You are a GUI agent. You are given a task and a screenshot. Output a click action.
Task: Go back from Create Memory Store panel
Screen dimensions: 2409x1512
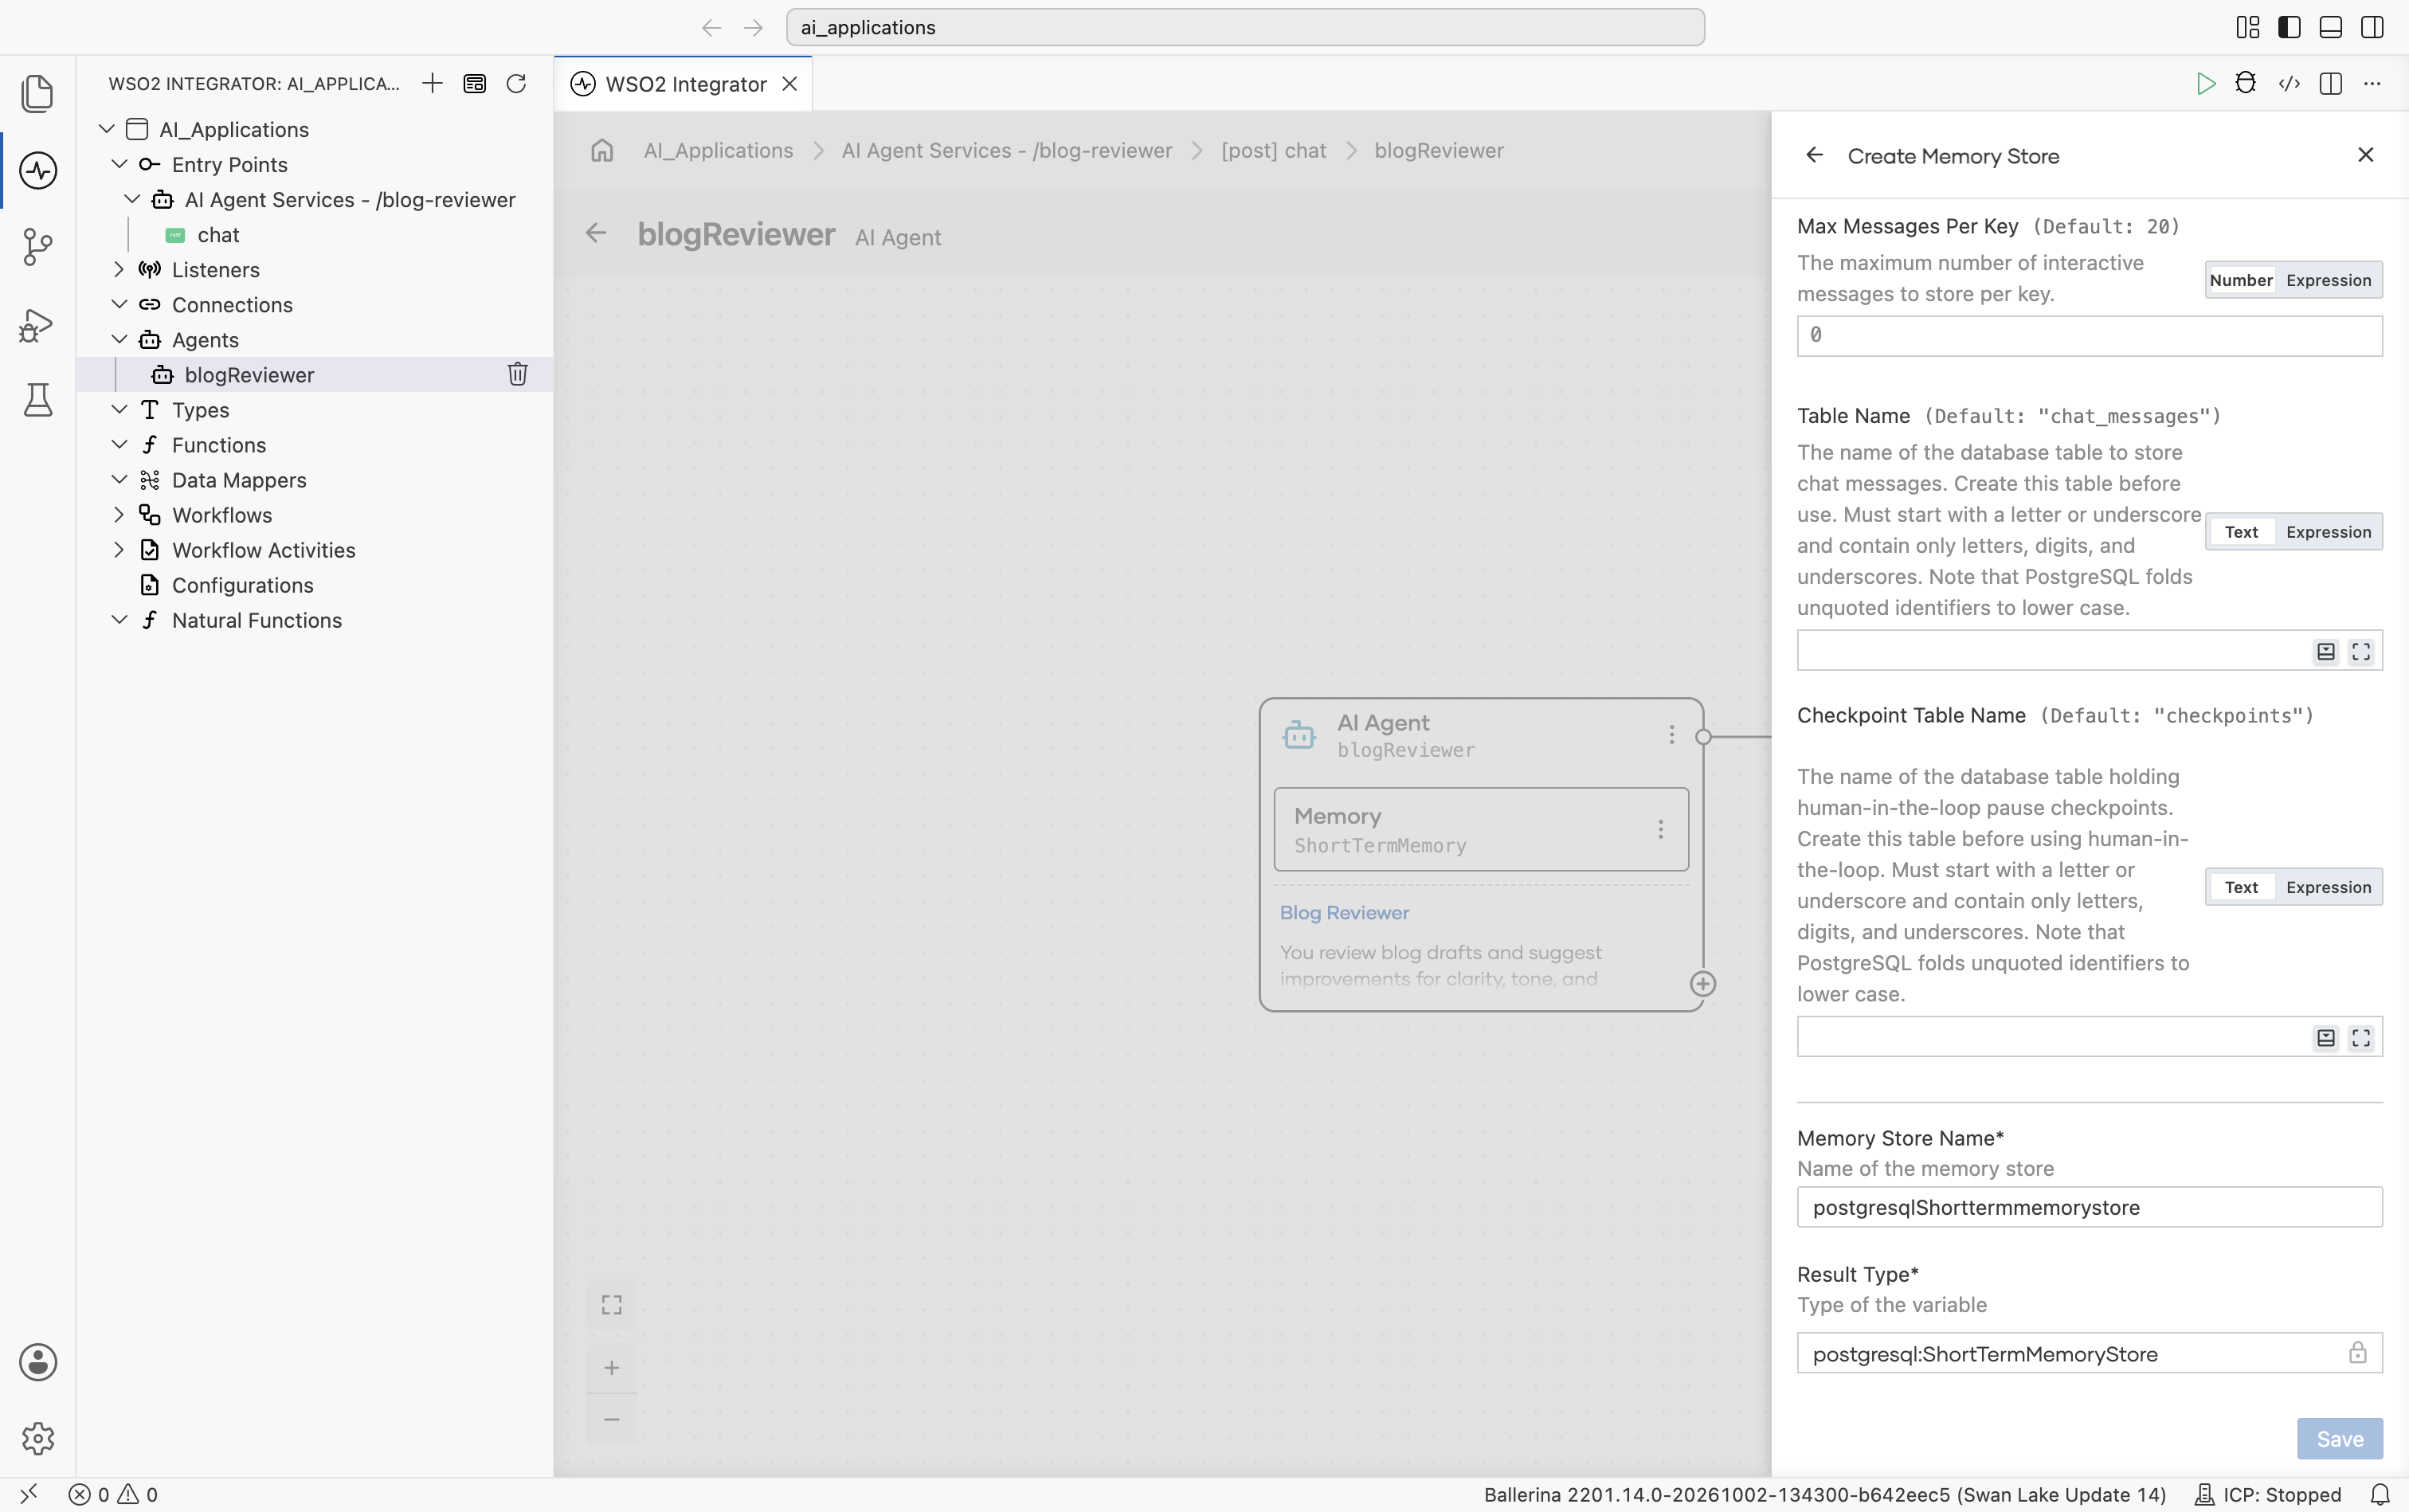(x=1814, y=155)
